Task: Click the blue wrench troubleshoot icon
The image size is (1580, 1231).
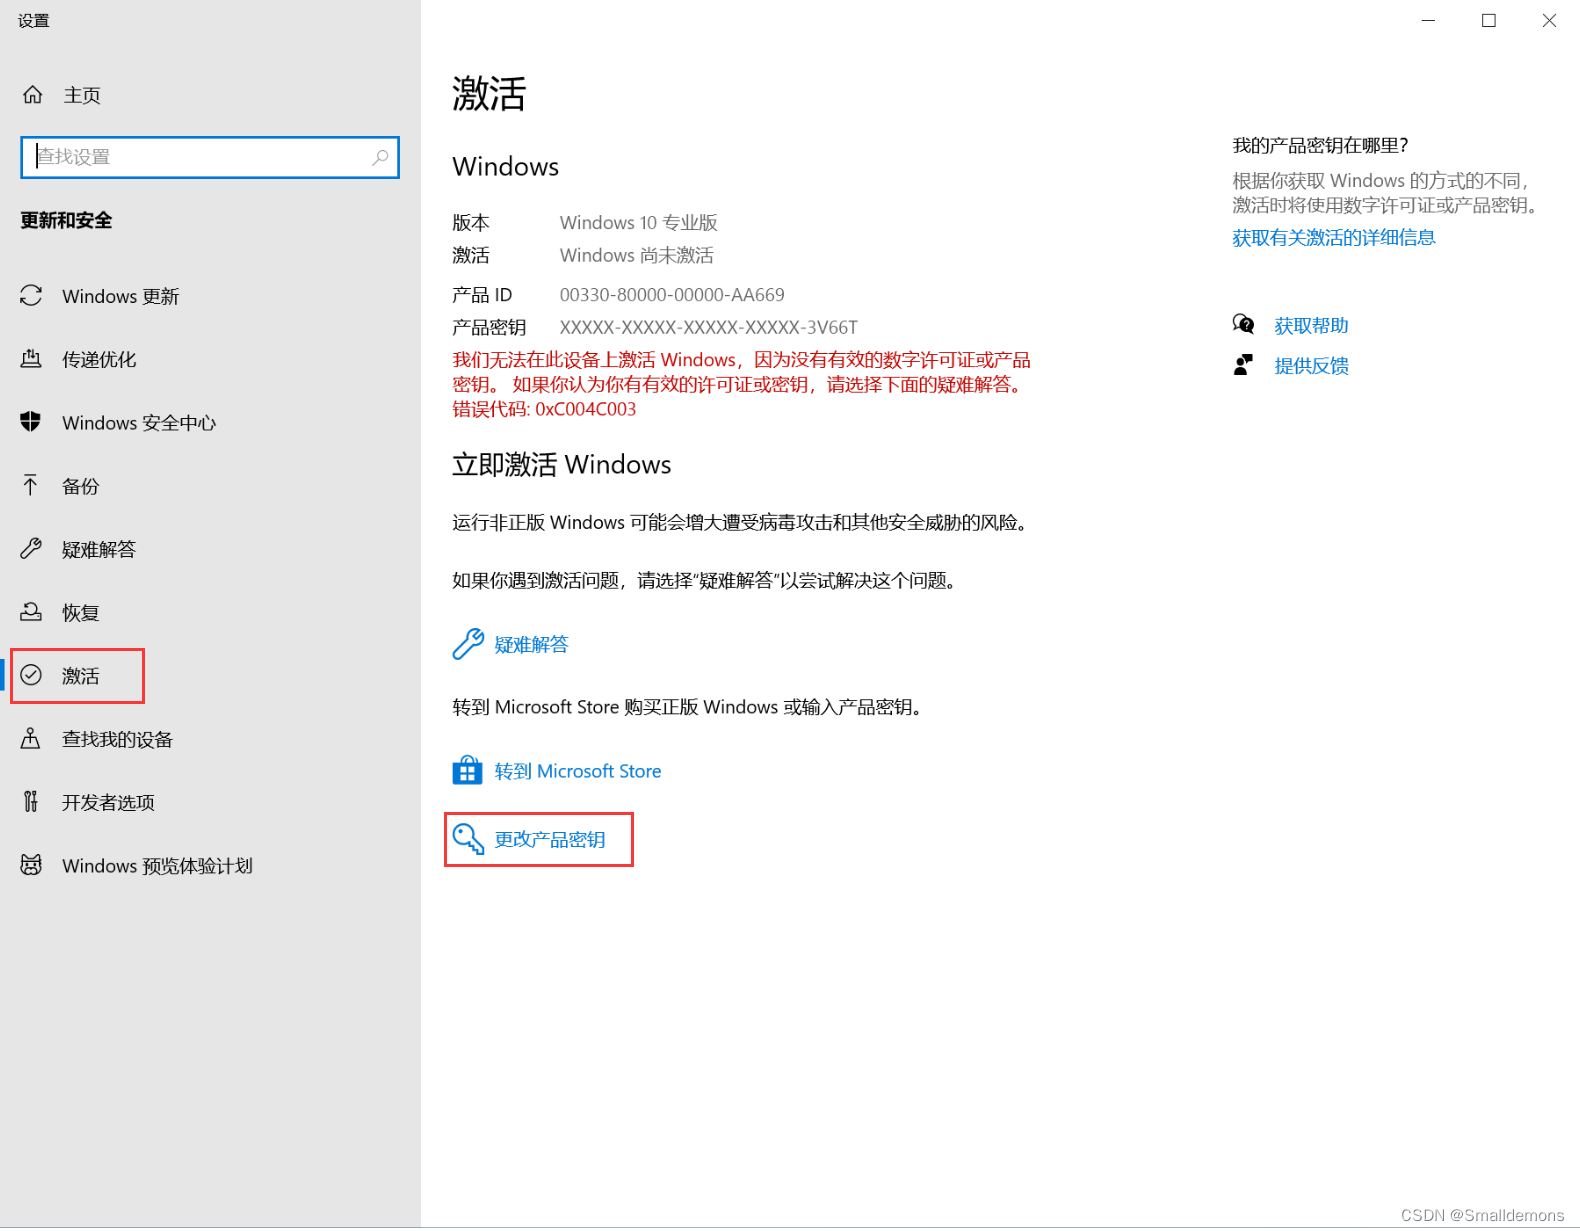Action: coord(468,644)
